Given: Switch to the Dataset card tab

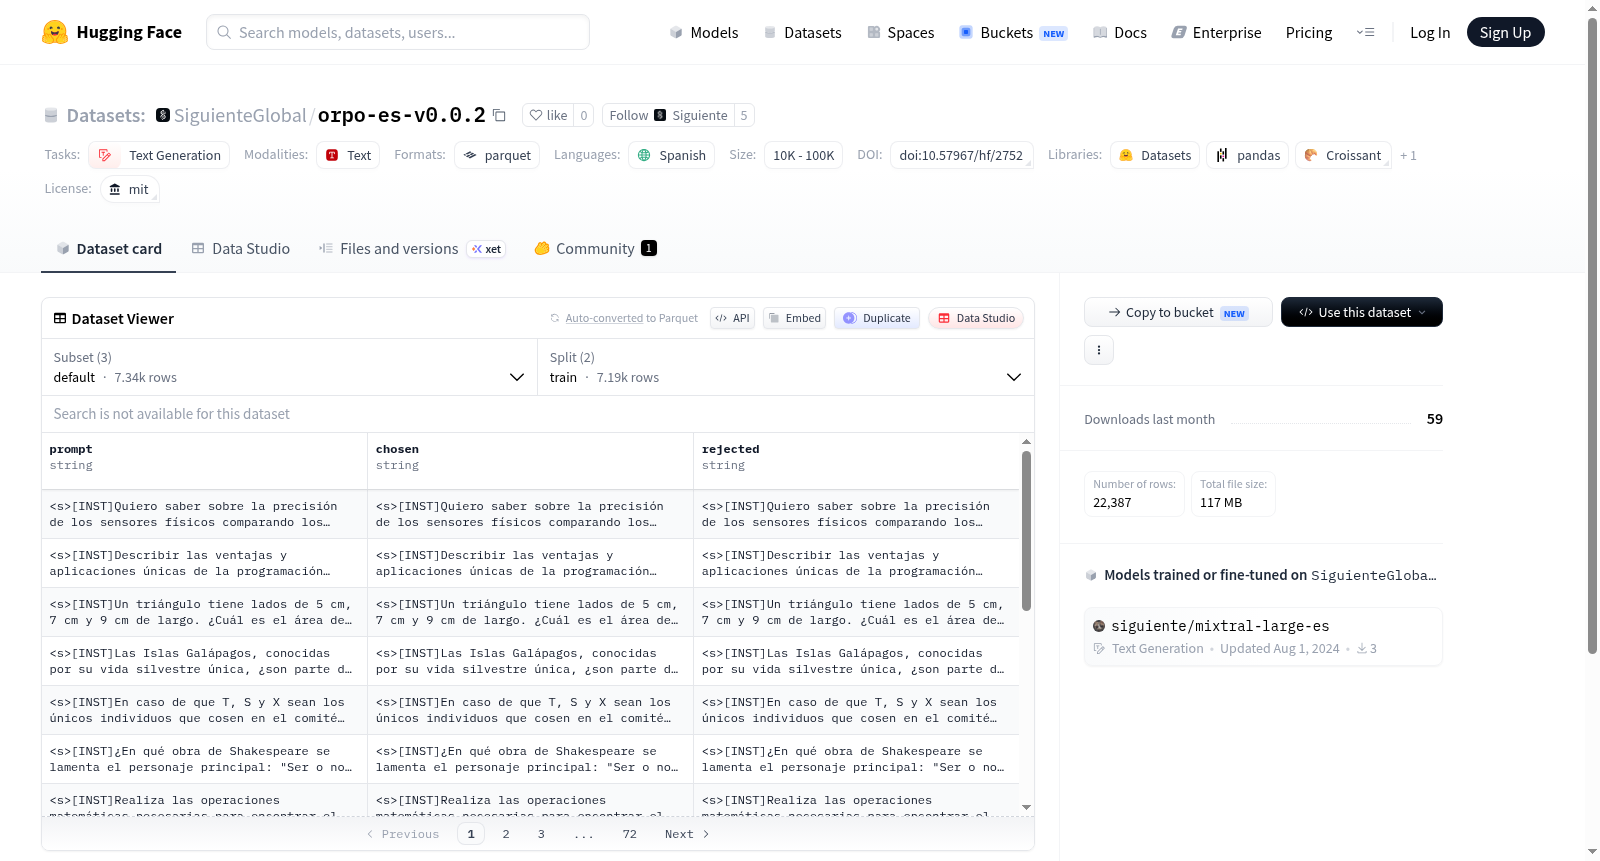Looking at the screenshot, I should [x=108, y=248].
